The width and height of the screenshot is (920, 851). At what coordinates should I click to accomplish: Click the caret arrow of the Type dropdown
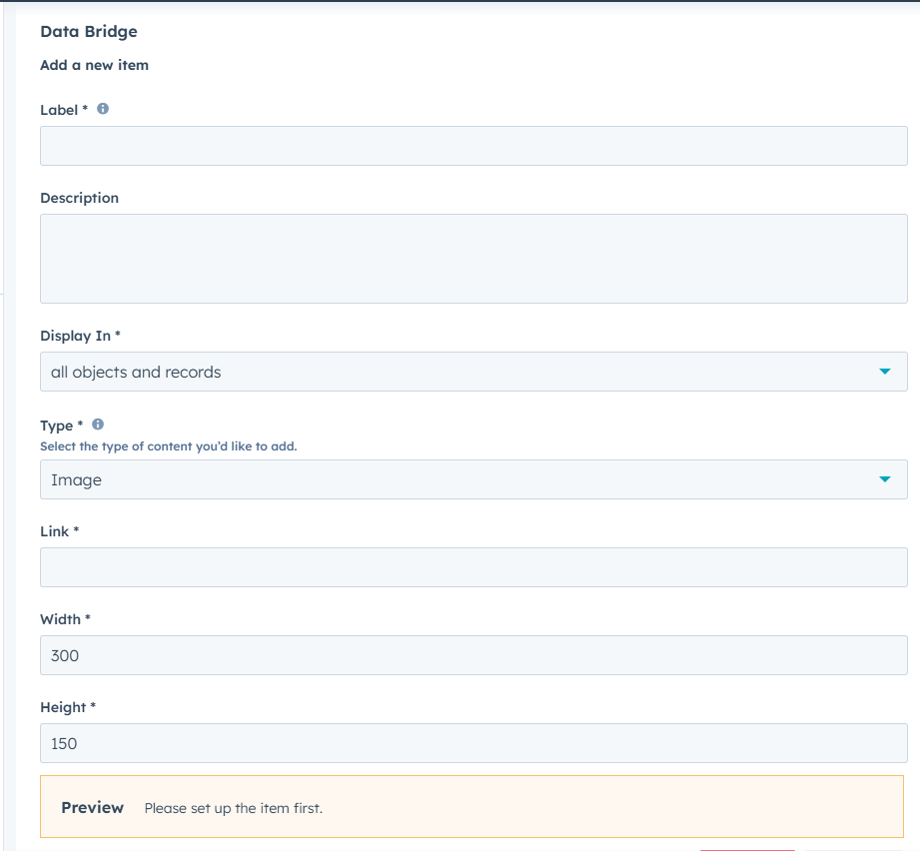[885, 479]
